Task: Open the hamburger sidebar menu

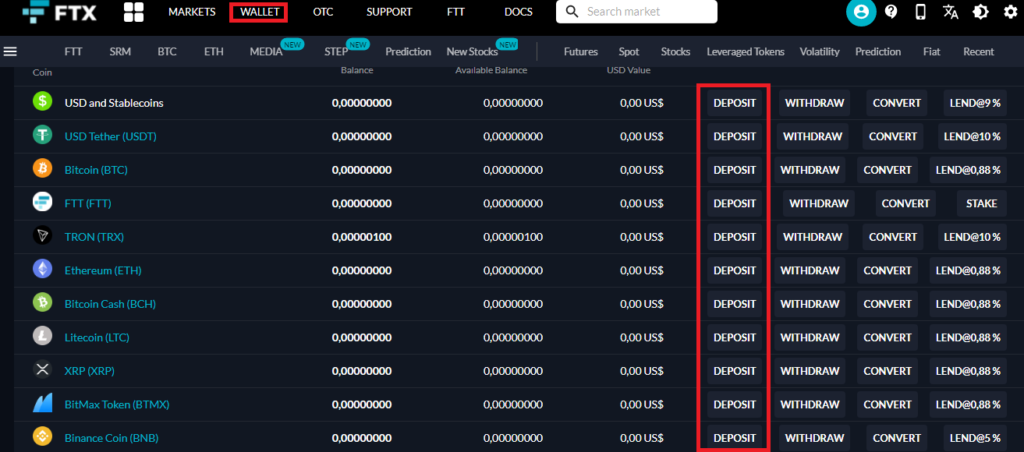Action: click(x=10, y=52)
